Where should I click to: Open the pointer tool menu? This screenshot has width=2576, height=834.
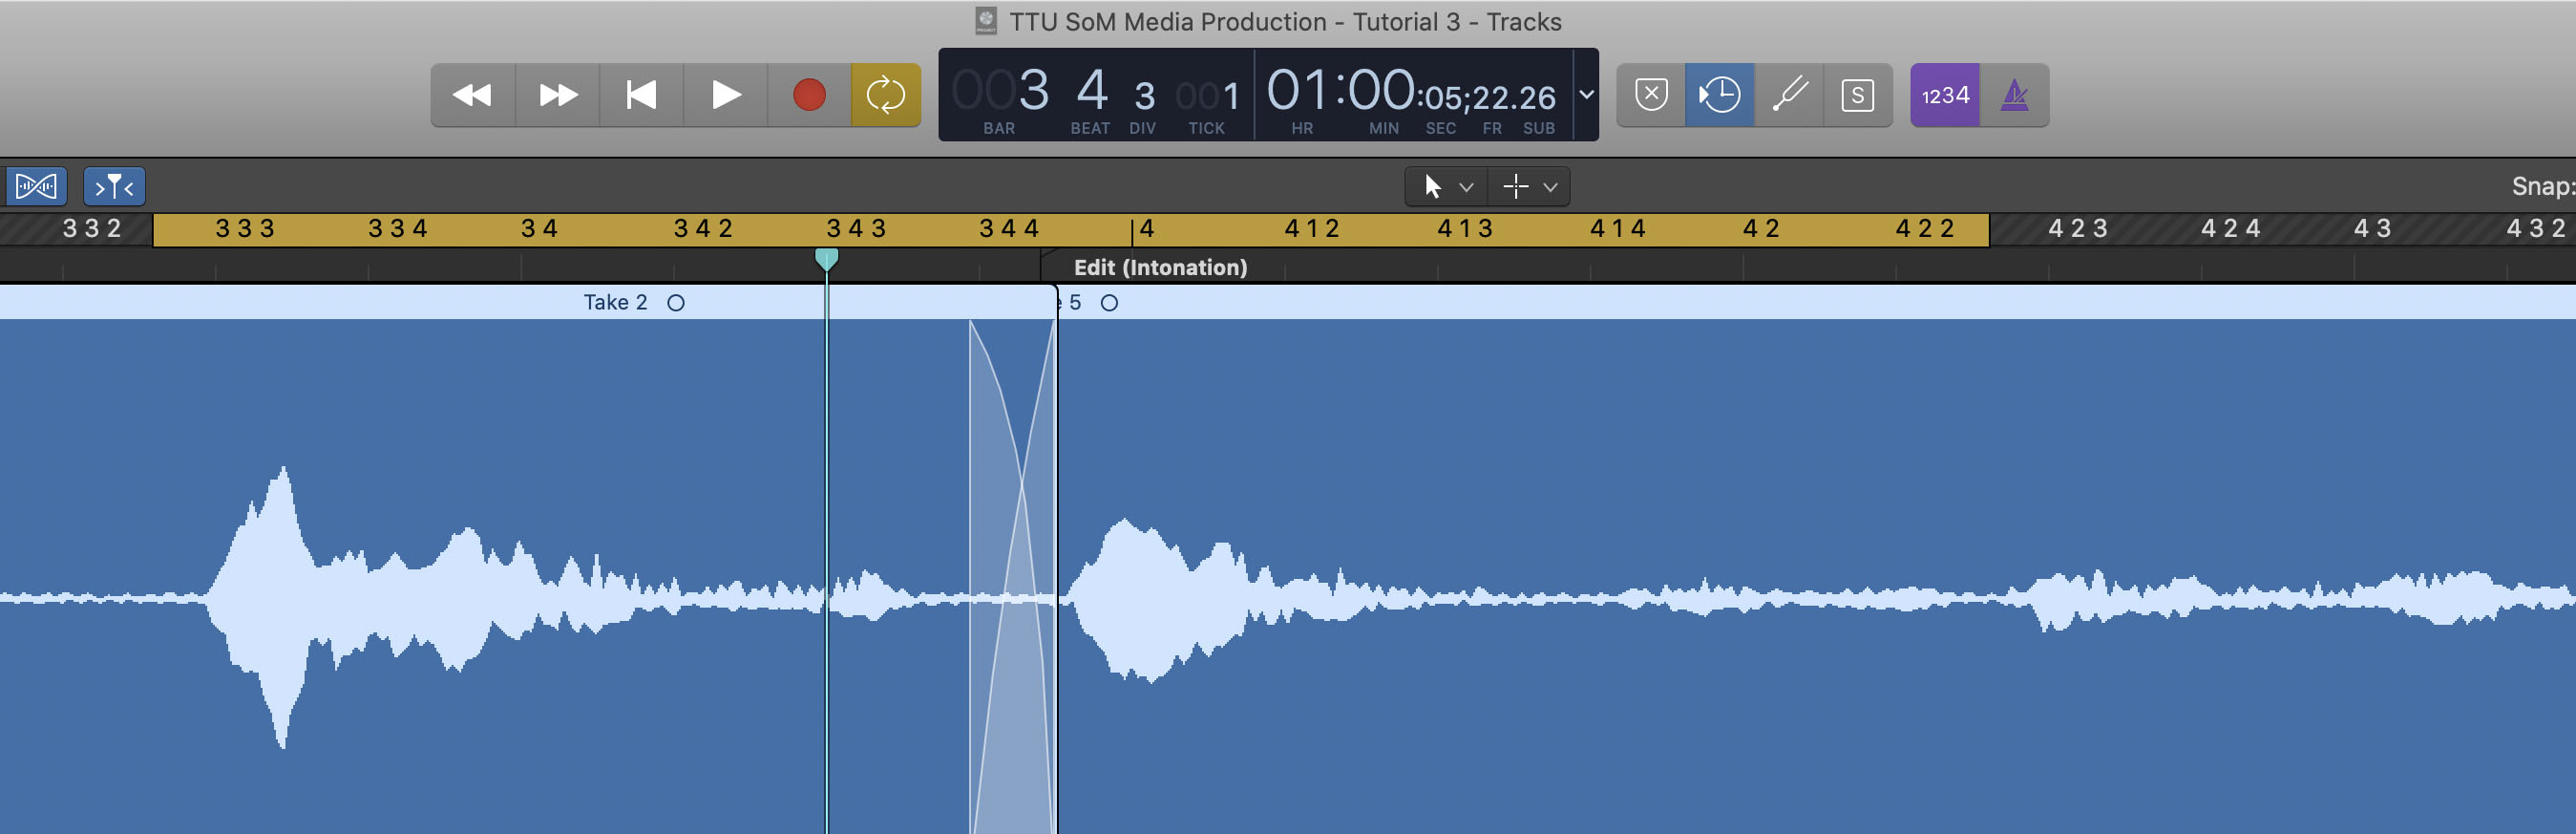tap(1446, 187)
